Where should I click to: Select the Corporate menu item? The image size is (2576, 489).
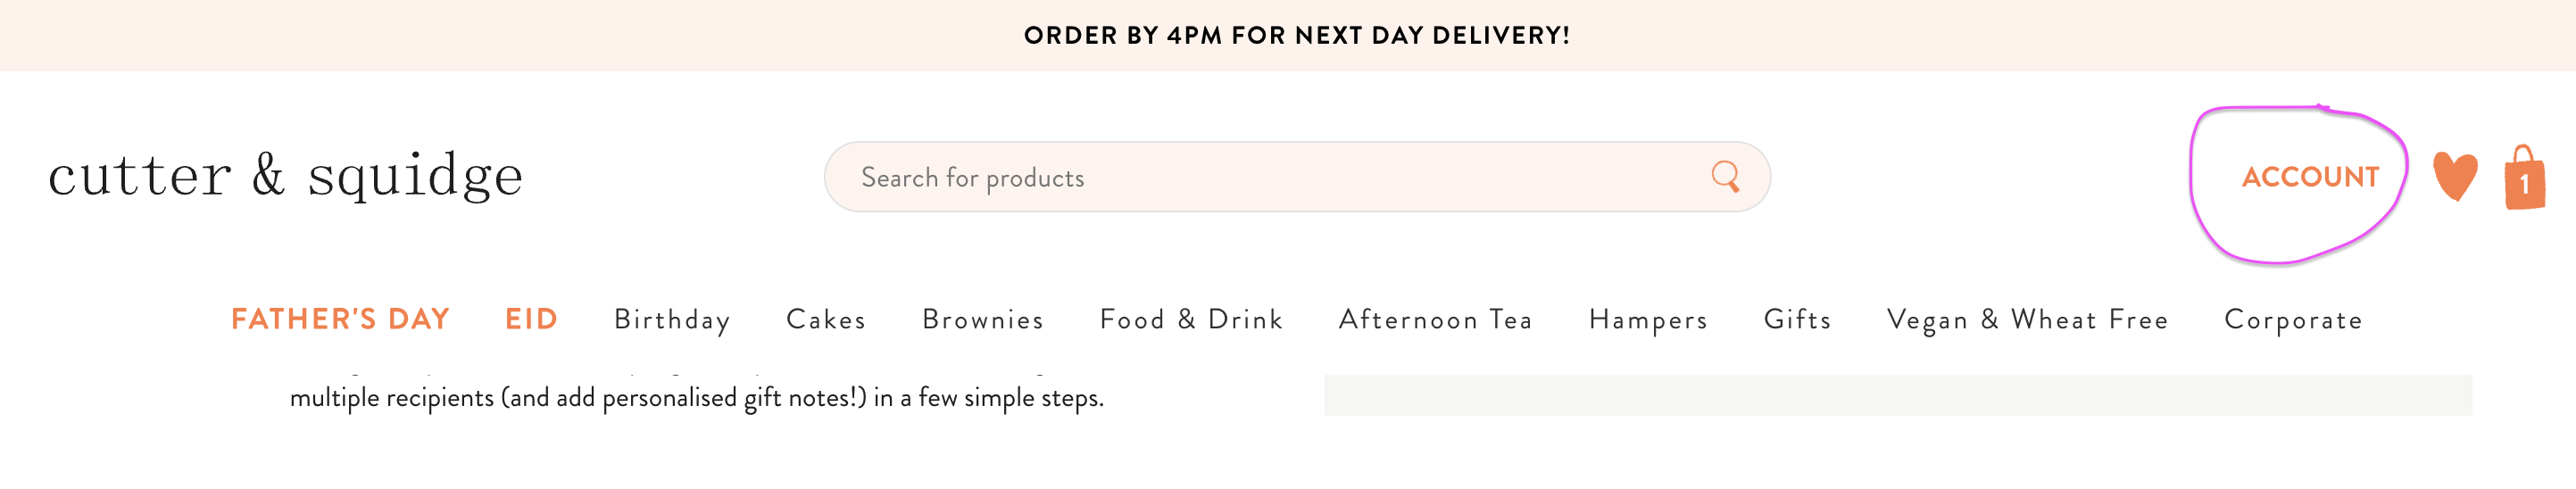tap(2293, 320)
